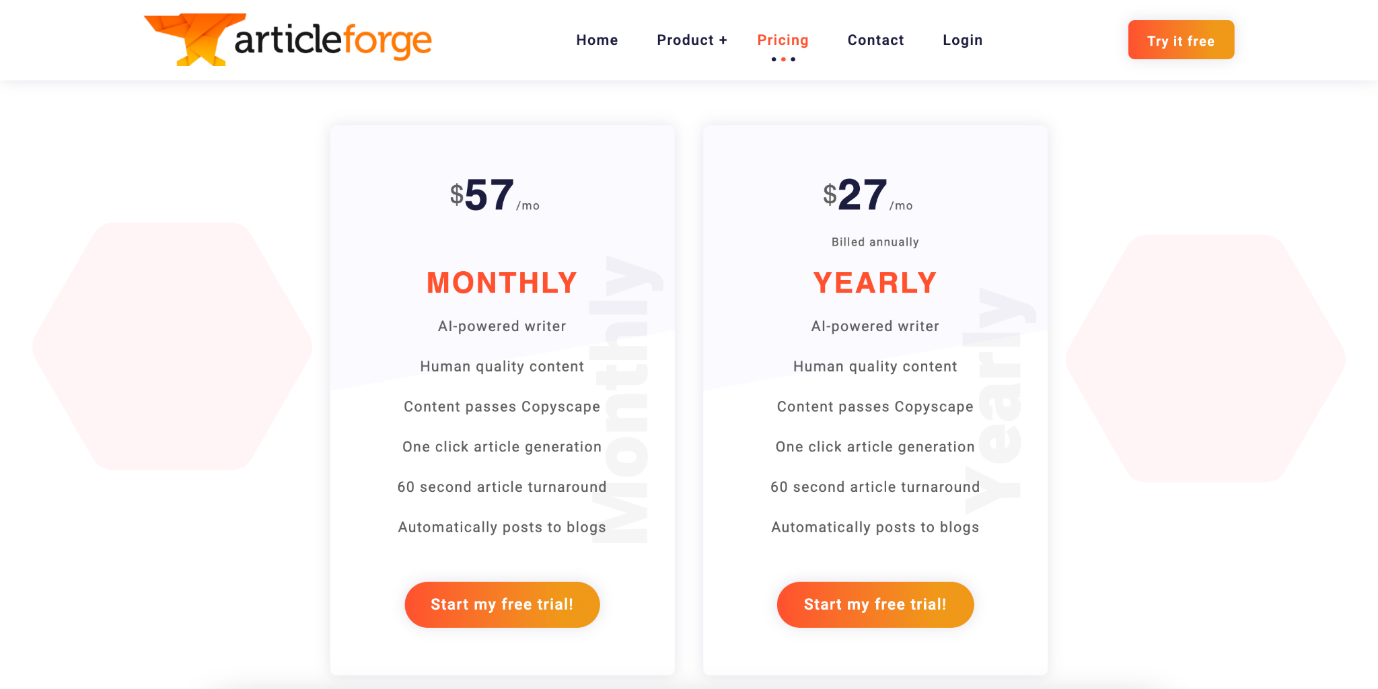
Task: Select the first carousel dot under Pricing
Action: coord(774,59)
